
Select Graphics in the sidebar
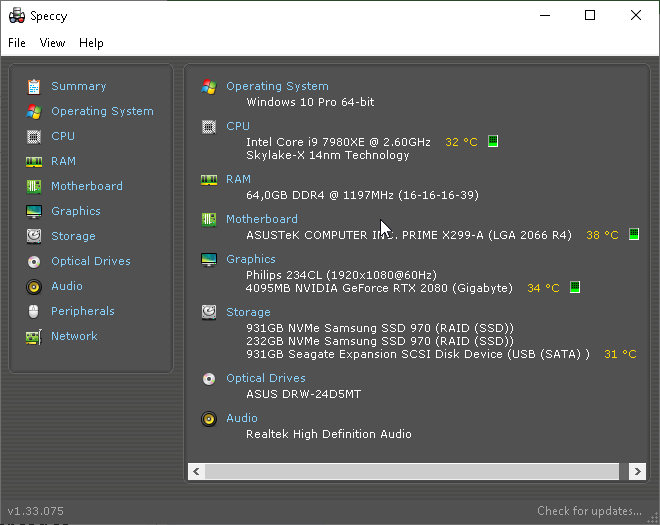[x=76, y=211]
